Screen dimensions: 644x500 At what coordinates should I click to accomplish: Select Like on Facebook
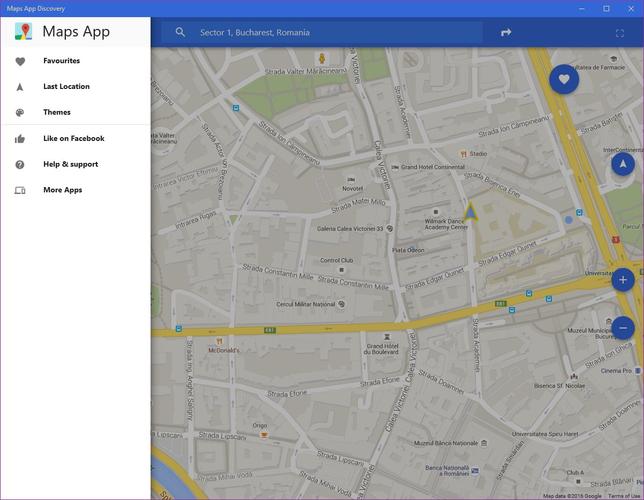coord(76,138)
